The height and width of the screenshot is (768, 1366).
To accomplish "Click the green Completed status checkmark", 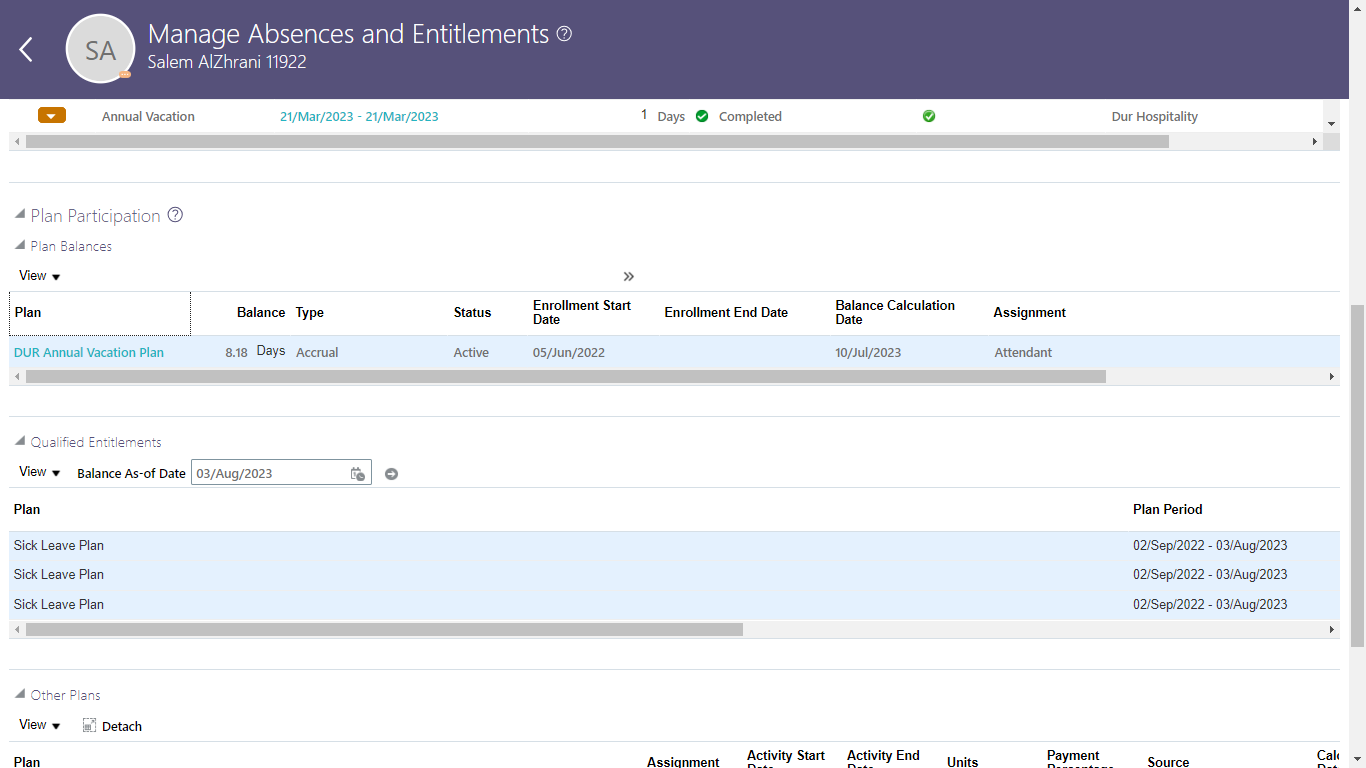I will coord(702,116).
